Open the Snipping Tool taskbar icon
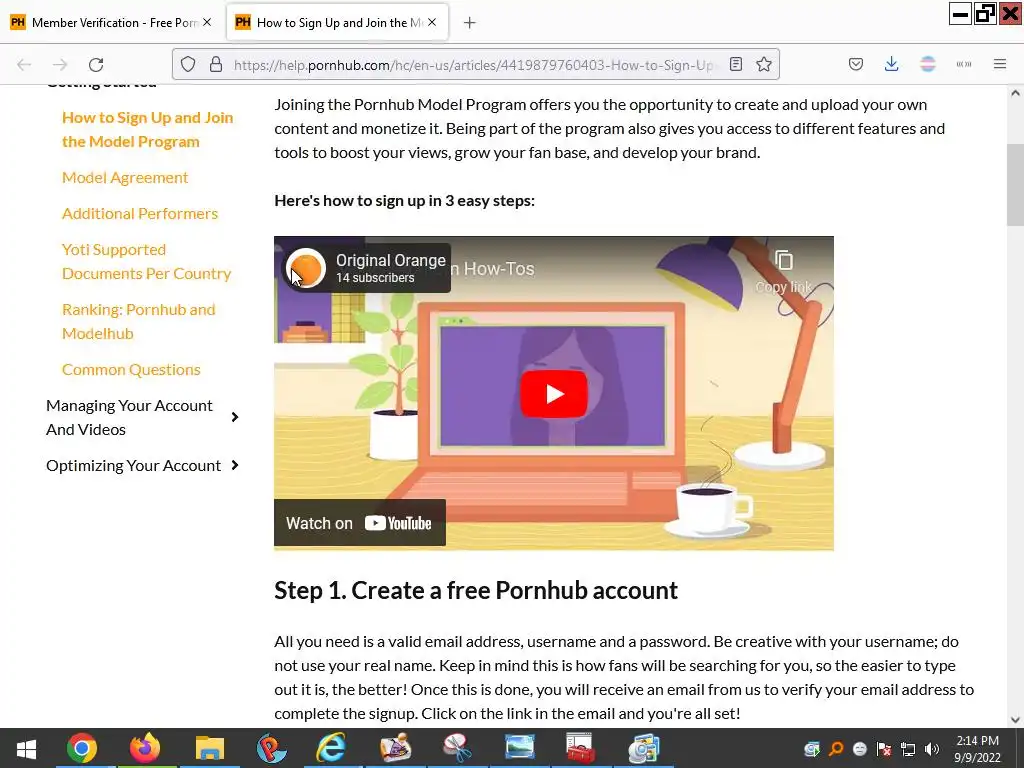This screenshot has width=1024, height=768. coord(456,748)
